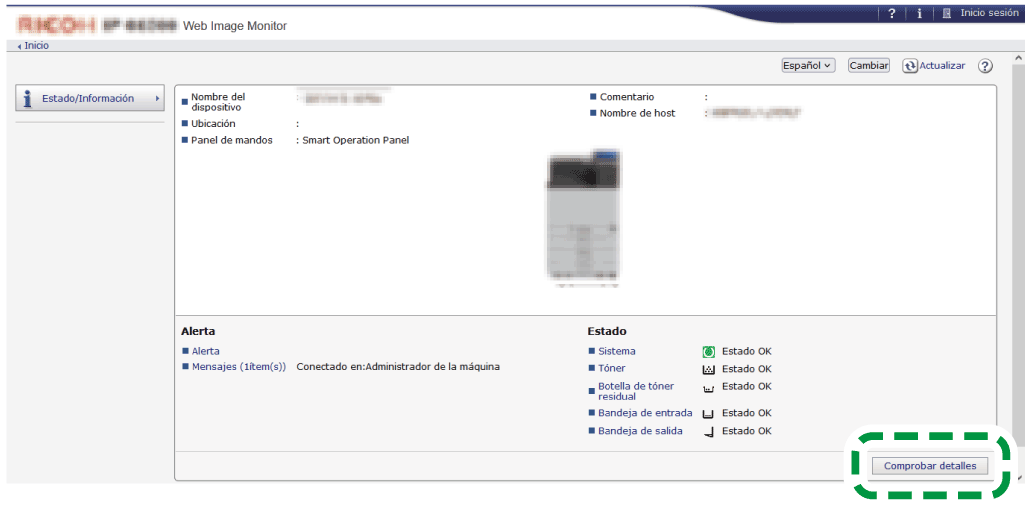The width and height of the screenshot is (1032, 508).
Task: Open the Español language dropdown
Action: pyautogui.click(x=808, y=65)
